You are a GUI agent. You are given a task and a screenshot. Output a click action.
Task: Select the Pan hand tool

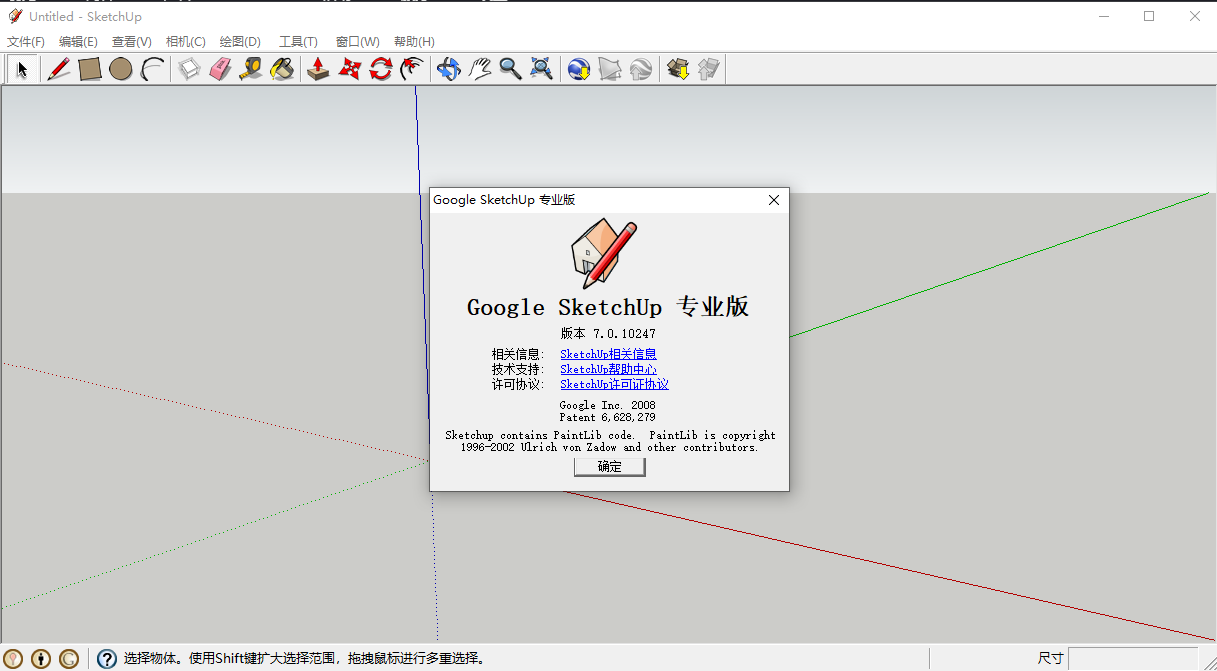[480, 69]
